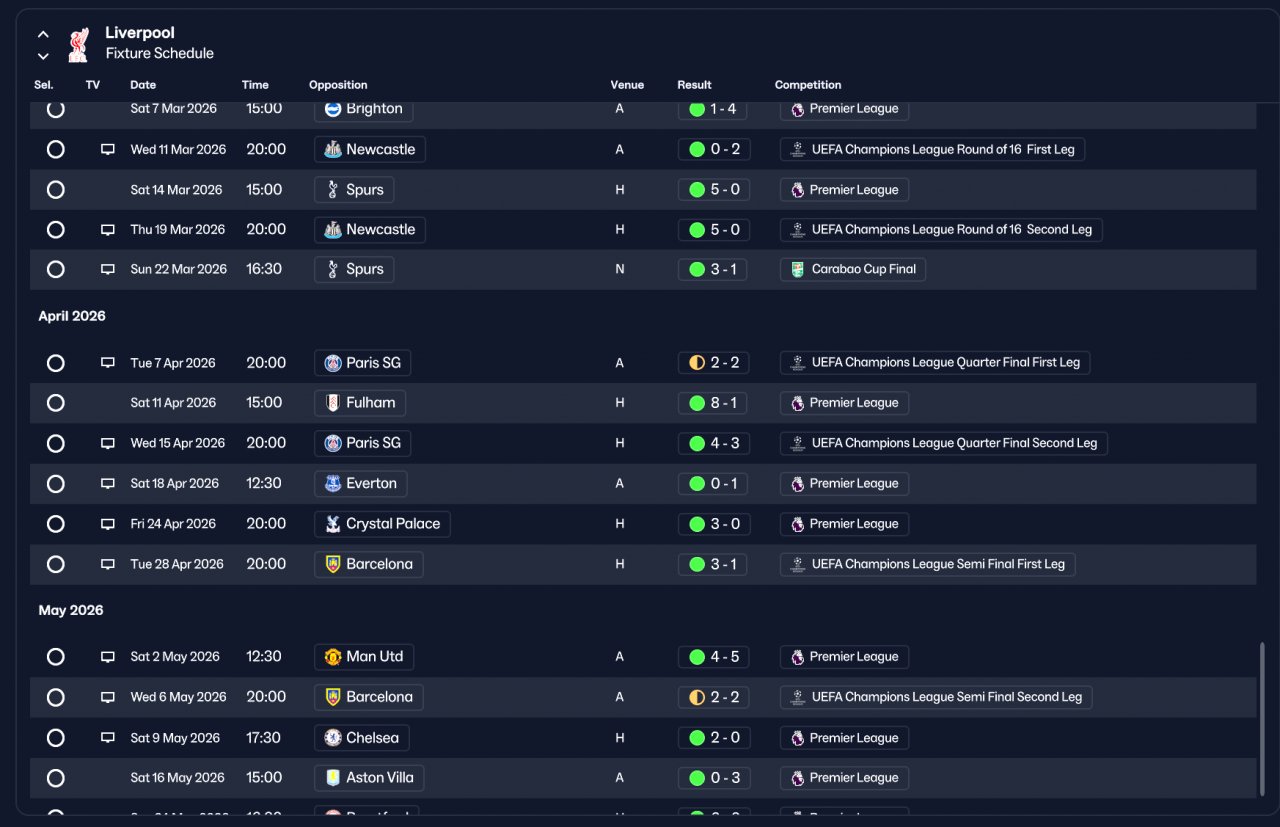Click Paris SG crest on 7 Apr fixture
This screenshot has height=827, width=1280.
click(333, 363)
